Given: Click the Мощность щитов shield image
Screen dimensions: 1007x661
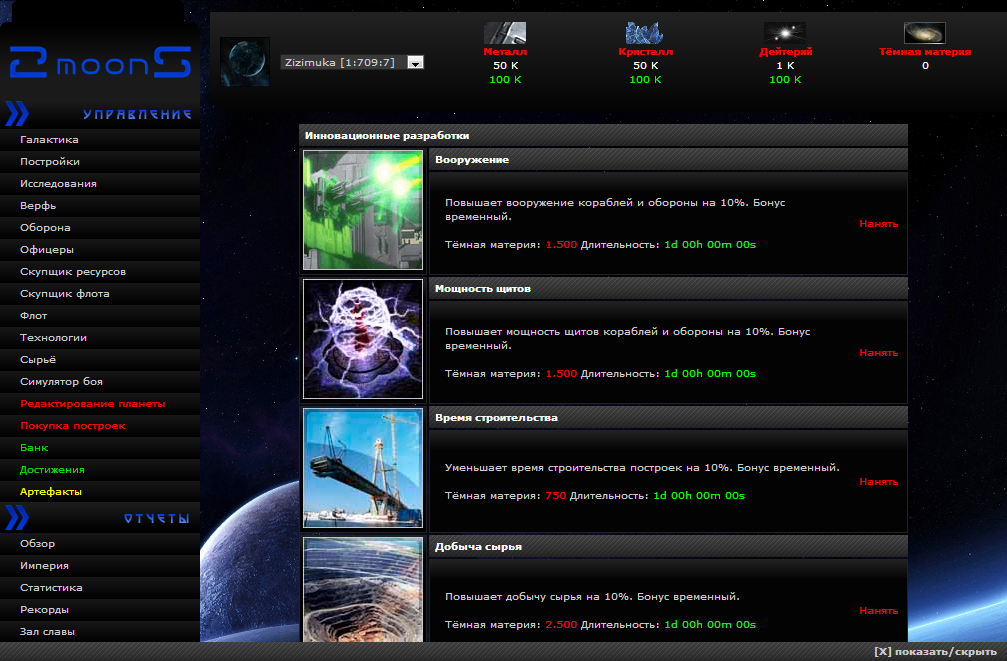Looking at the screenshot, I should point(363,339).
